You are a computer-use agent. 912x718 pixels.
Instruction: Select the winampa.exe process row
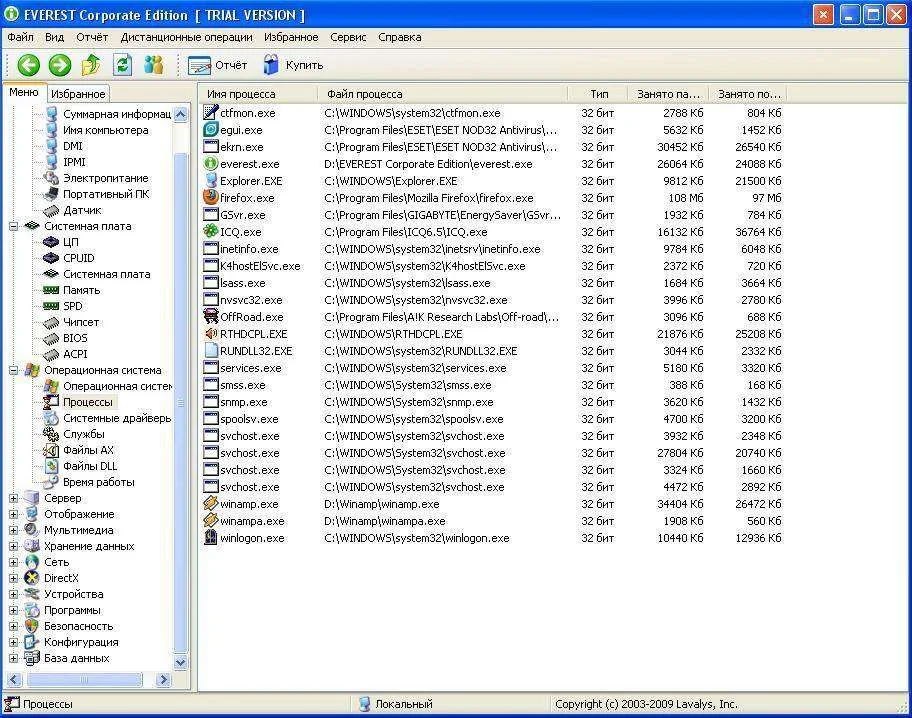(x=493, y=521)
